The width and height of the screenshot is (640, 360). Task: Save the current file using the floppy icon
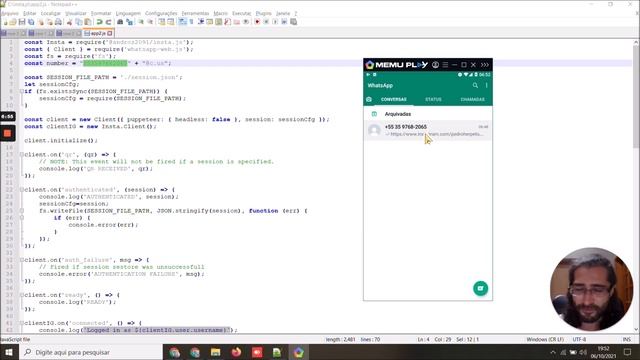tap(22, 22)
